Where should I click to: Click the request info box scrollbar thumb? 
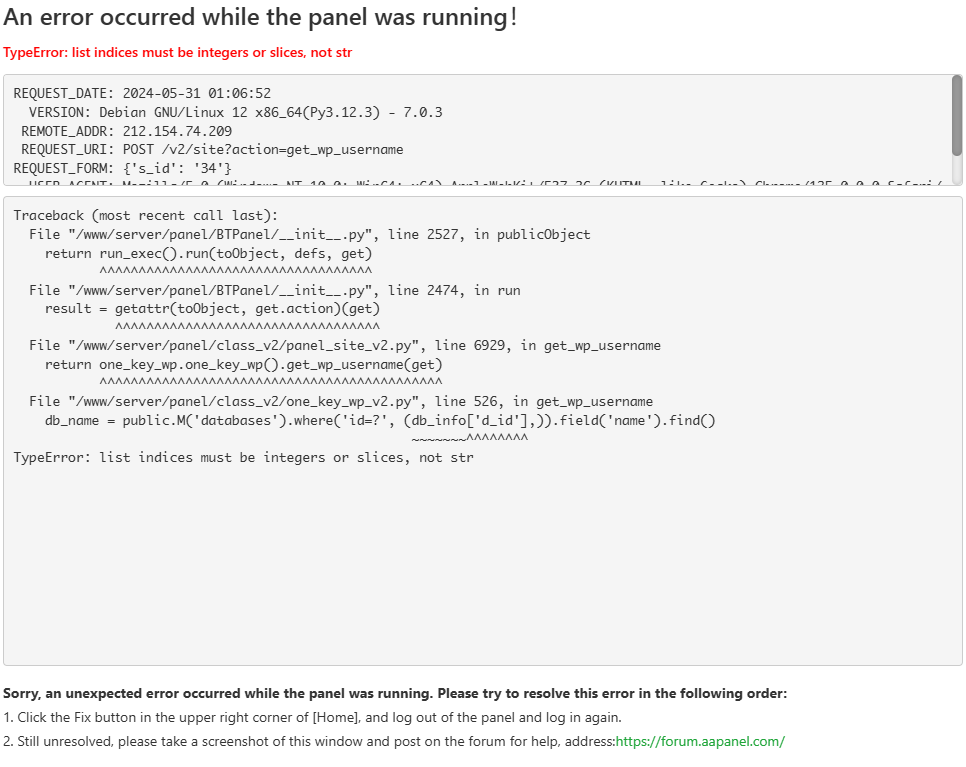(957, 115)
